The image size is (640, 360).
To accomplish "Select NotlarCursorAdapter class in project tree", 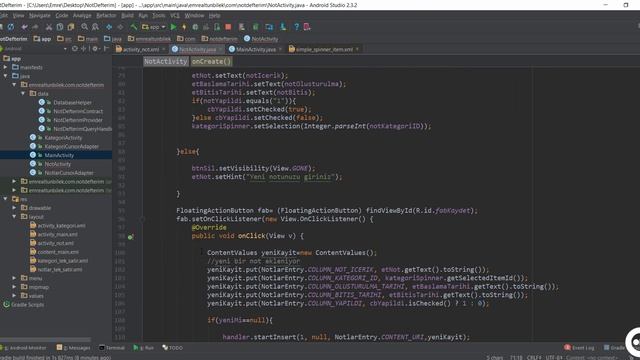I will point(62,173).
